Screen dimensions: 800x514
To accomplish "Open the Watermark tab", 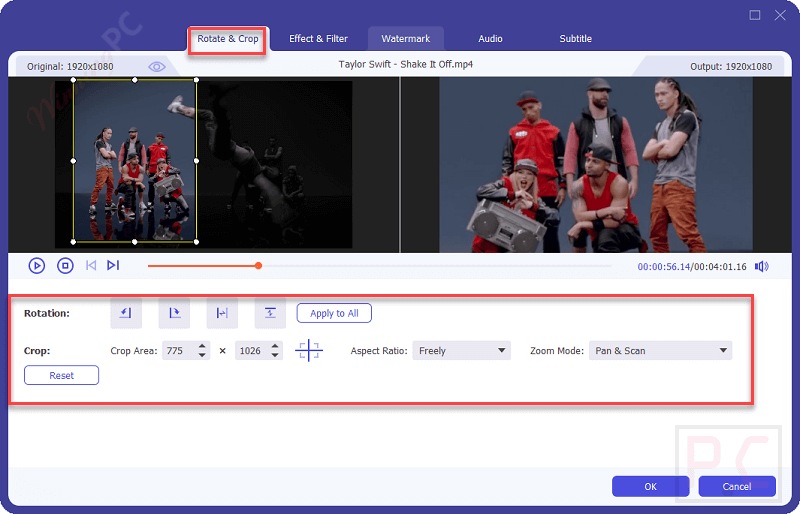I will click(x=406, y=39).
